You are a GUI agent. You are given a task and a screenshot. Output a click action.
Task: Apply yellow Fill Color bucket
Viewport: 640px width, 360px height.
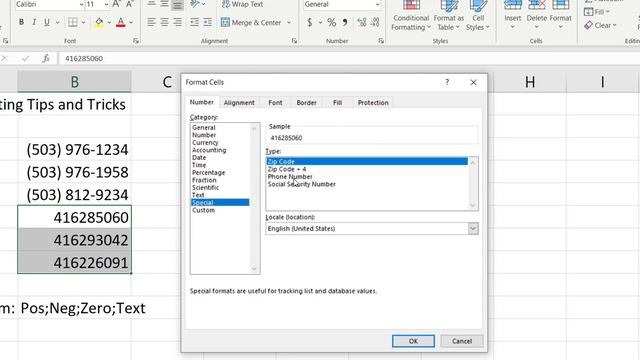coord(99,22)
